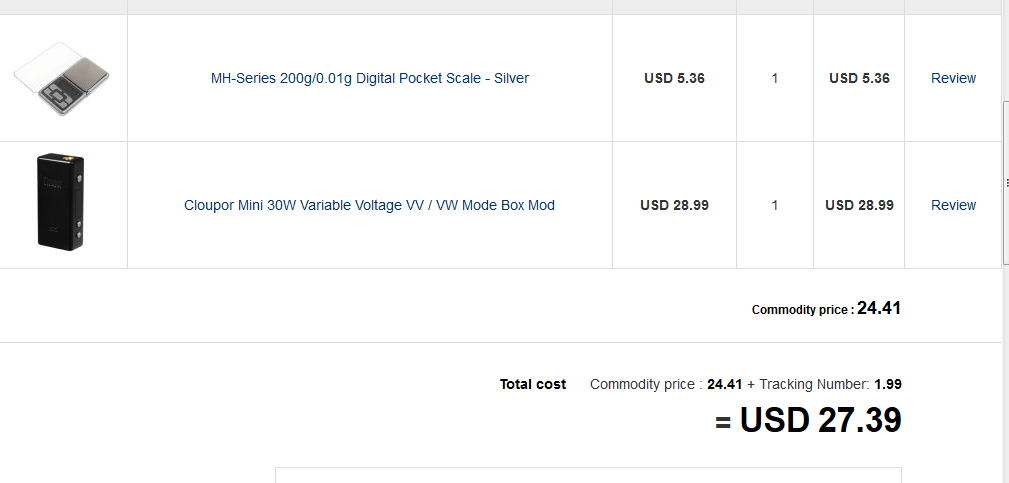
Task: Click the quantity of the pocket scale
Action: [x=775, y=78]
